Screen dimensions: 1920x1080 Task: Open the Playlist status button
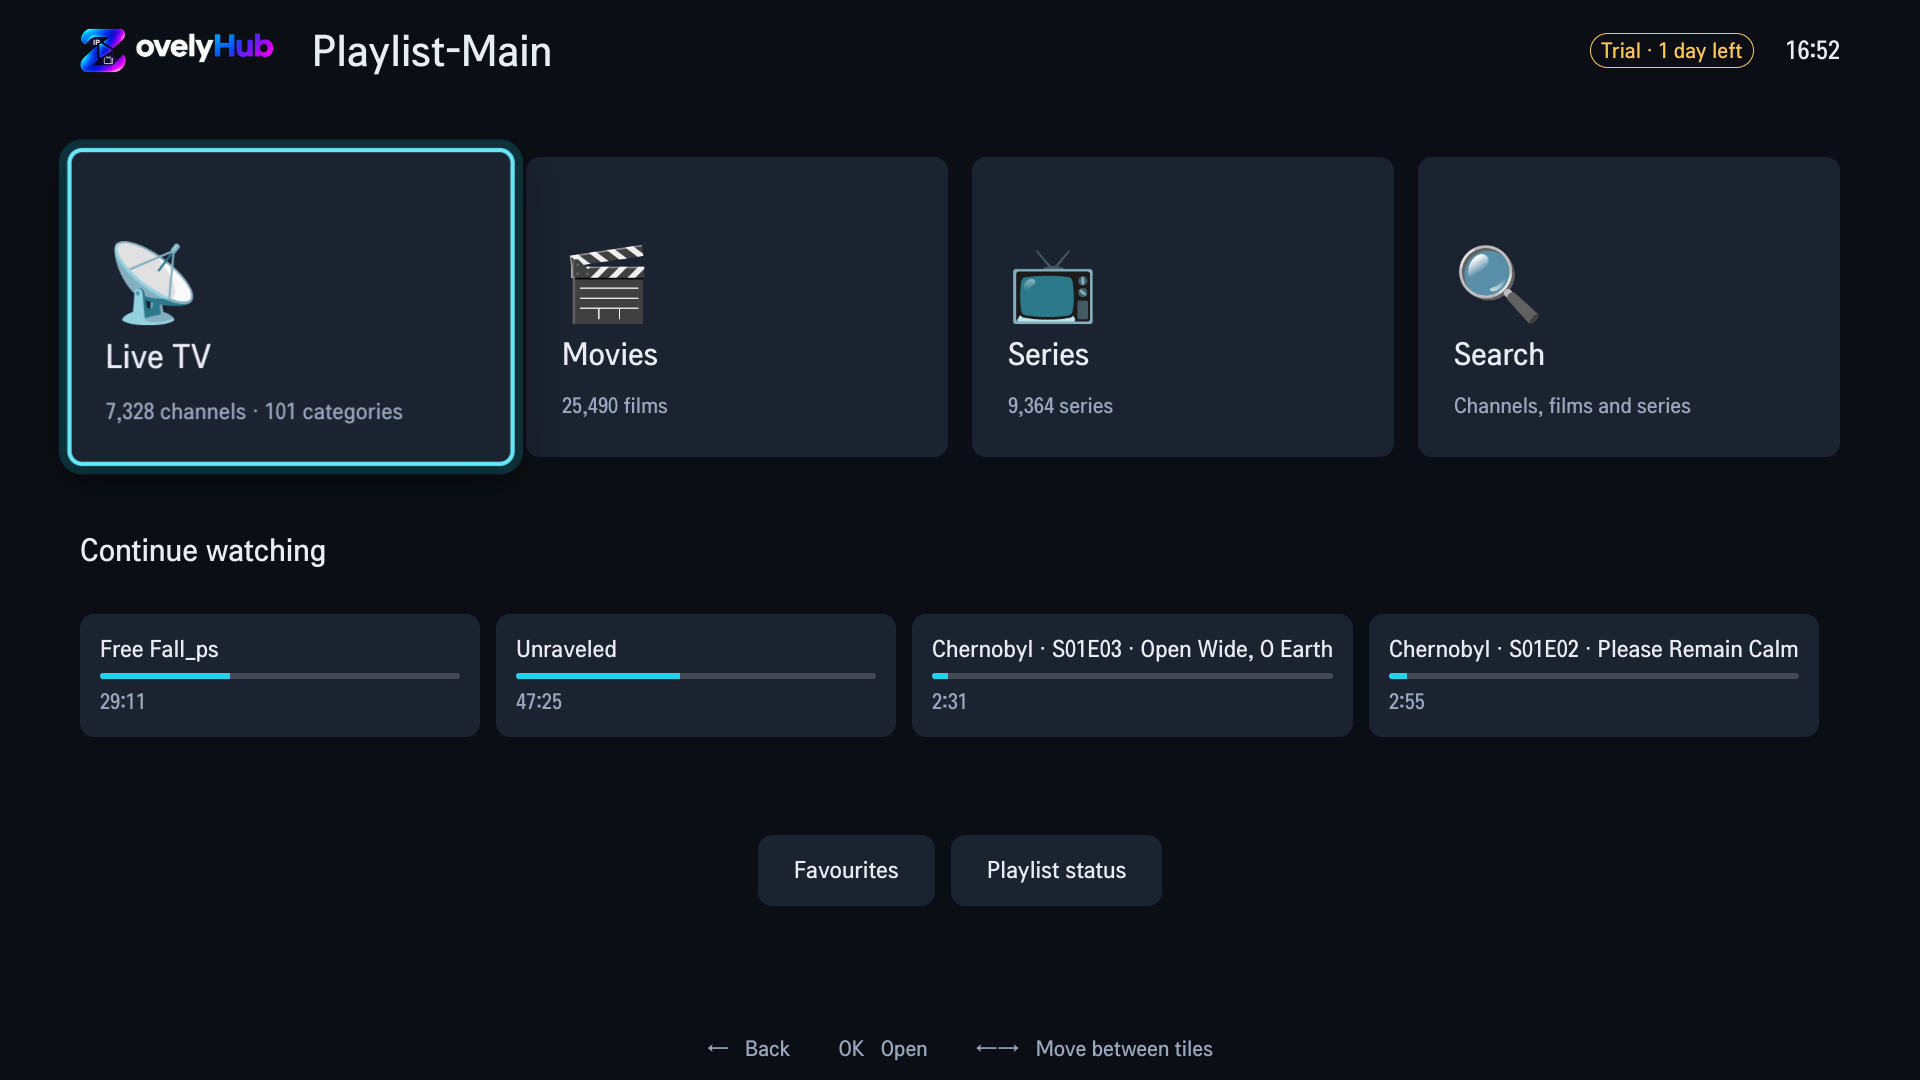(x=1056, y=870)
